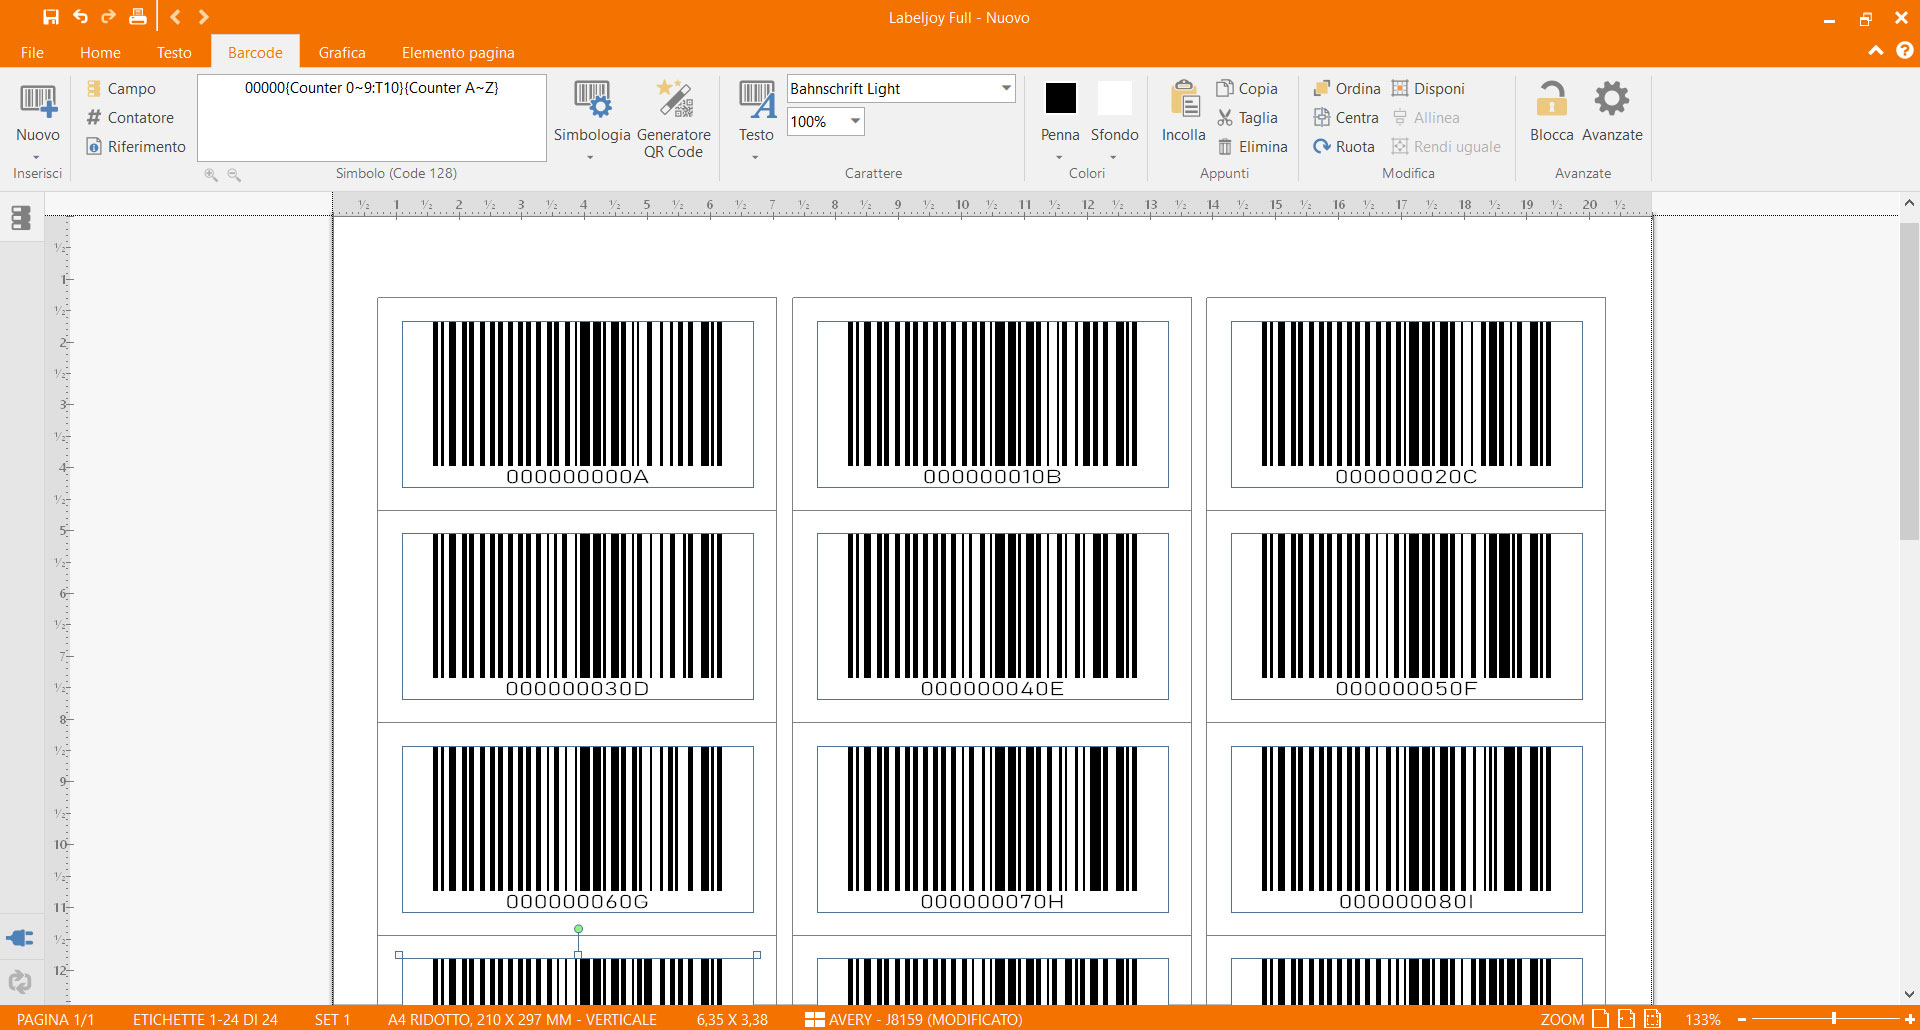The width and height of the screenshot is (1920, 1030).
Task: Open the 100% font size dropdown
Action: pyautogui.click(x=855, y=121)
